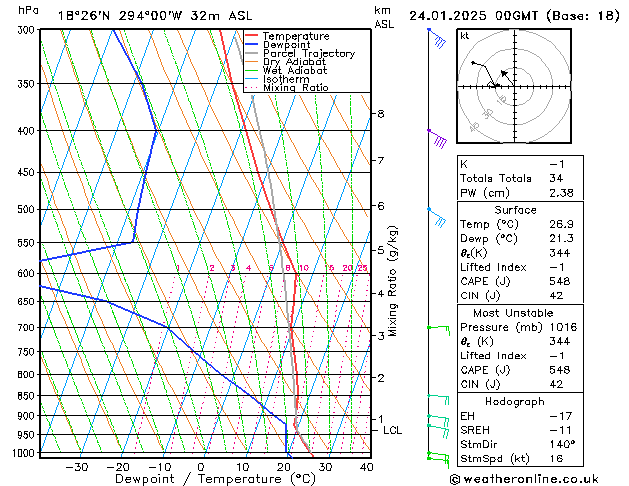Click the Mixing Ratio (g/kg) axis title
This screenshot has width=629, height=486.
(x=392, y=281)
